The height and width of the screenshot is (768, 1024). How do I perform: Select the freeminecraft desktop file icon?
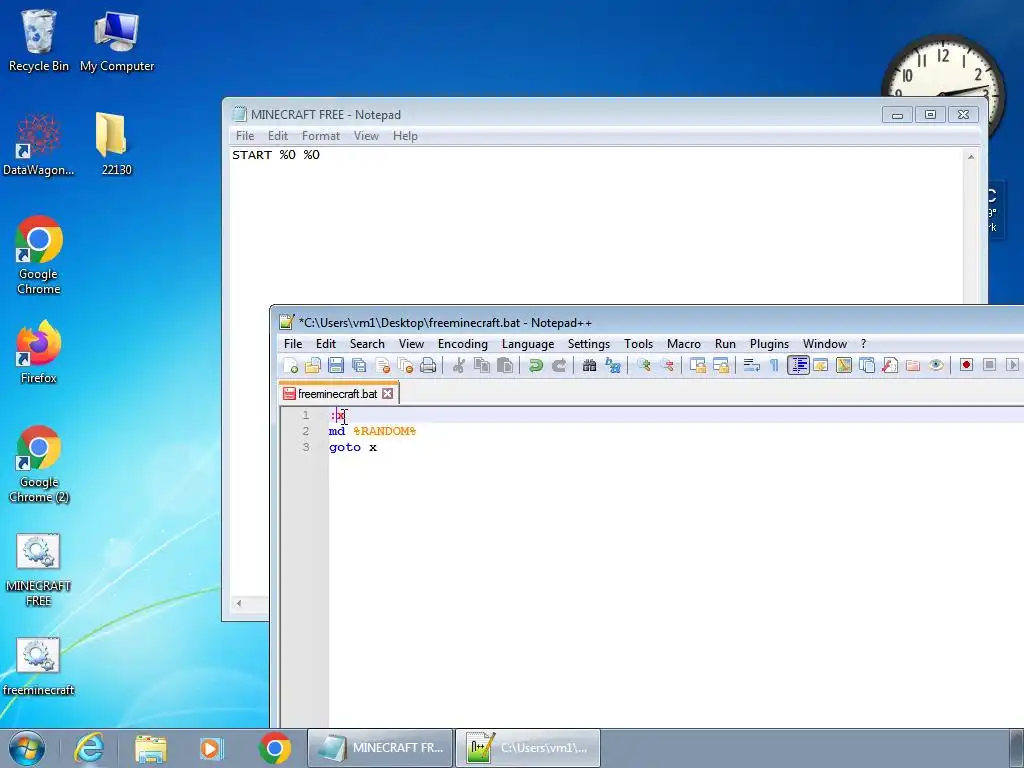38,666
